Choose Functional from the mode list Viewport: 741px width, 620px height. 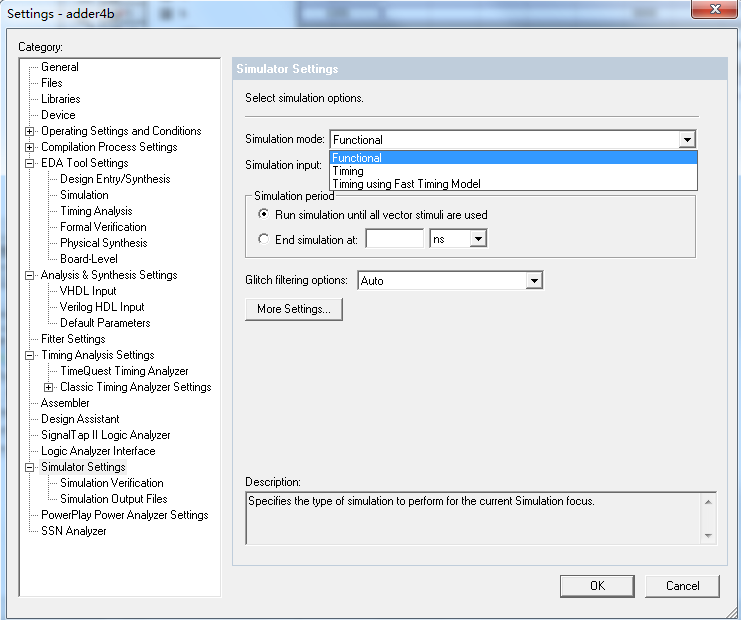pos(514,158)
